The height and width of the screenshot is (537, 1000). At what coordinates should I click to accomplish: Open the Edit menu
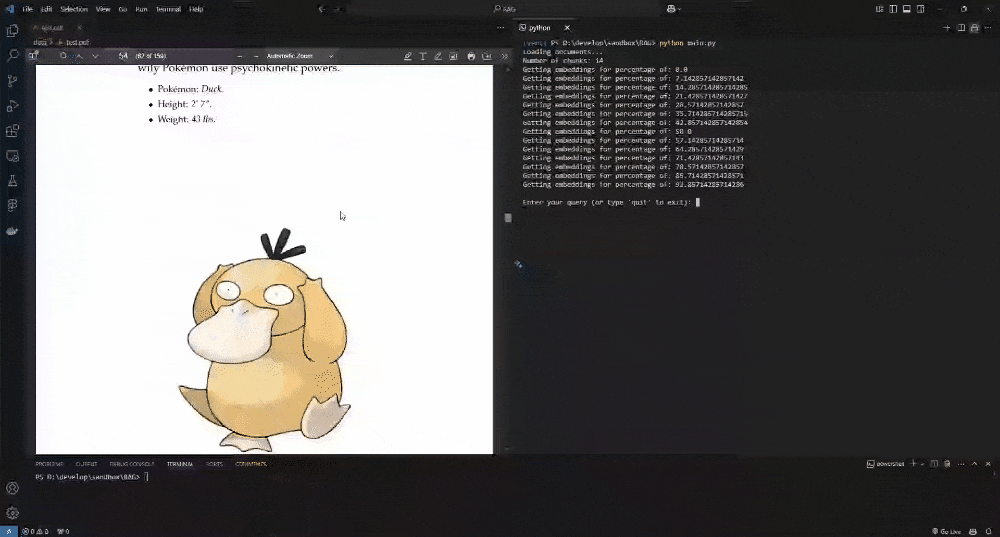(x=47, y=9)
